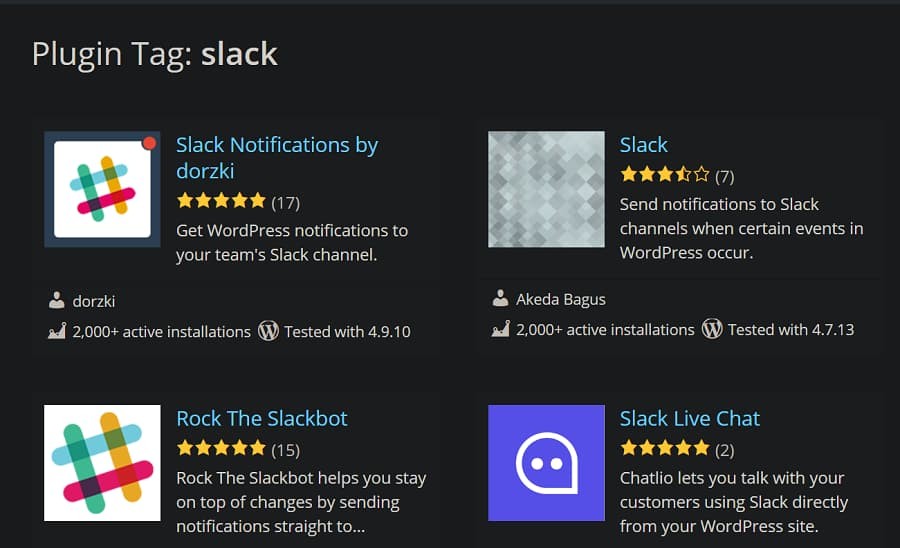Click the WordPress logo beside Tested with 4.7.13

(712, 329)
